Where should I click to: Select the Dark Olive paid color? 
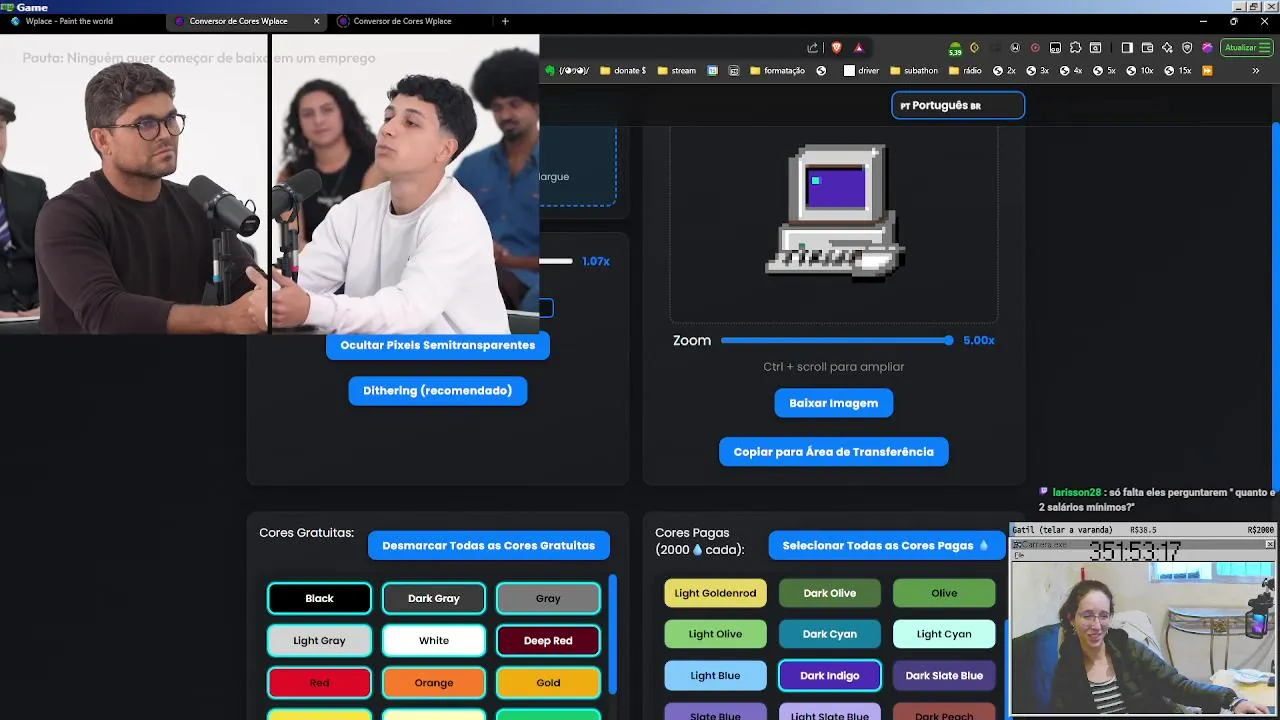[830, 593]
